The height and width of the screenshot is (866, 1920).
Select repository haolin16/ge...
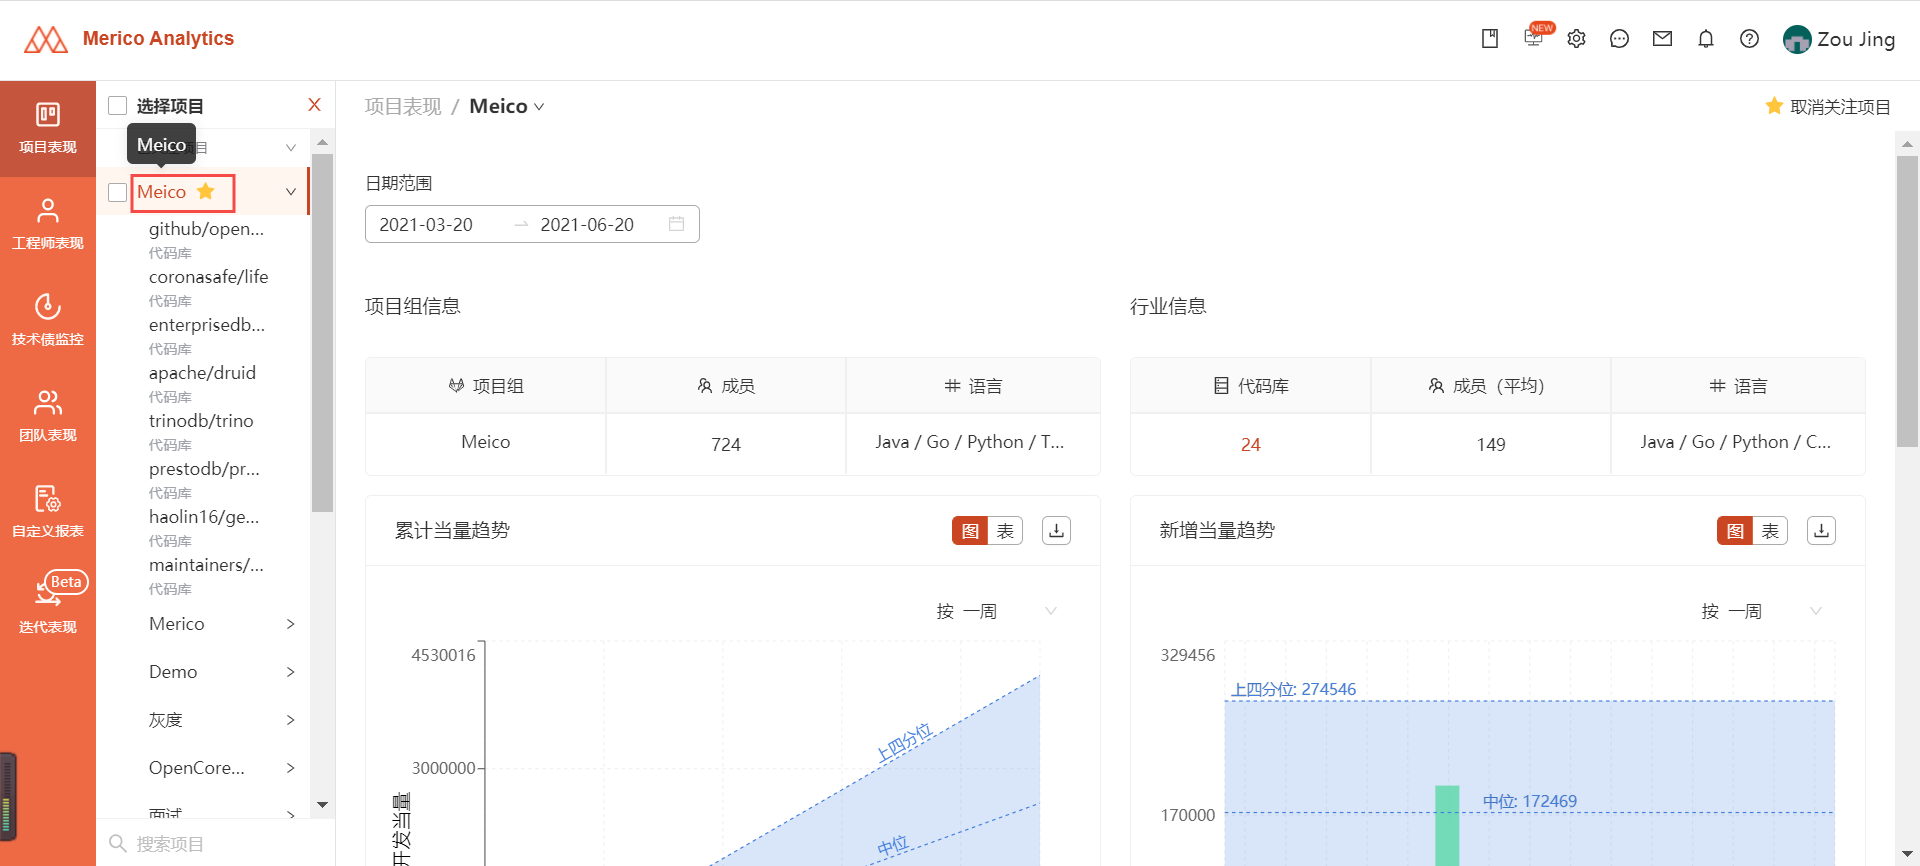tap(204, 517)
